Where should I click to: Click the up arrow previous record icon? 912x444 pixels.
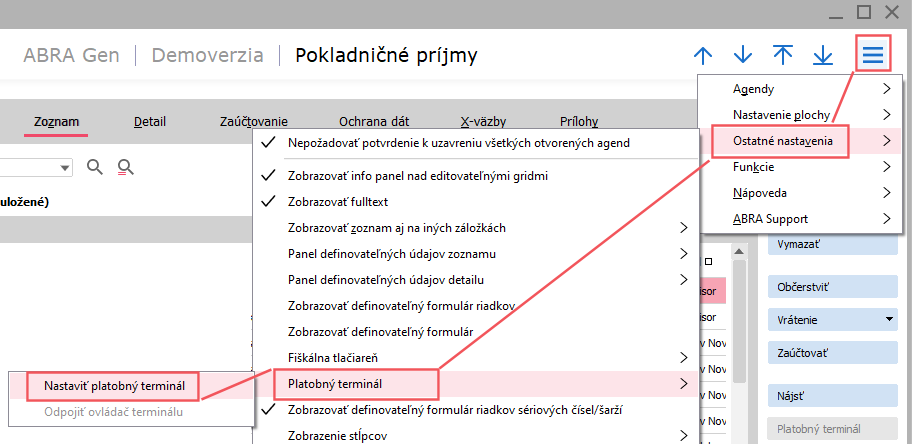click(703, 55)
